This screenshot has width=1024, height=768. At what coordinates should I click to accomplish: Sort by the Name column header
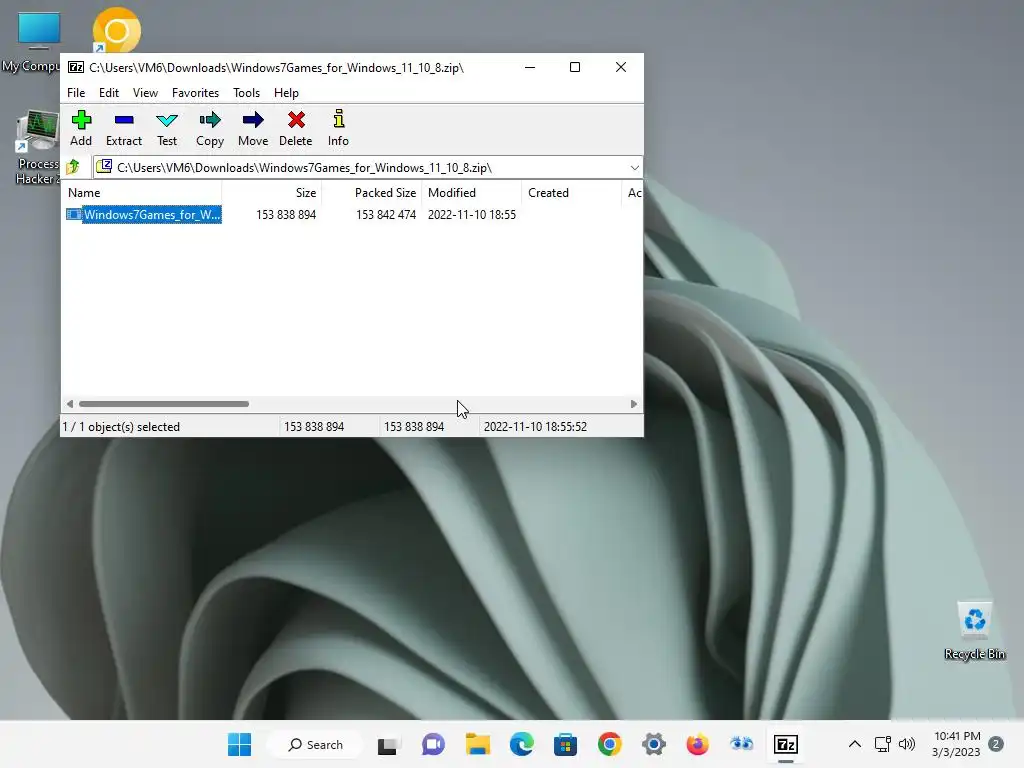coord(142,193)
